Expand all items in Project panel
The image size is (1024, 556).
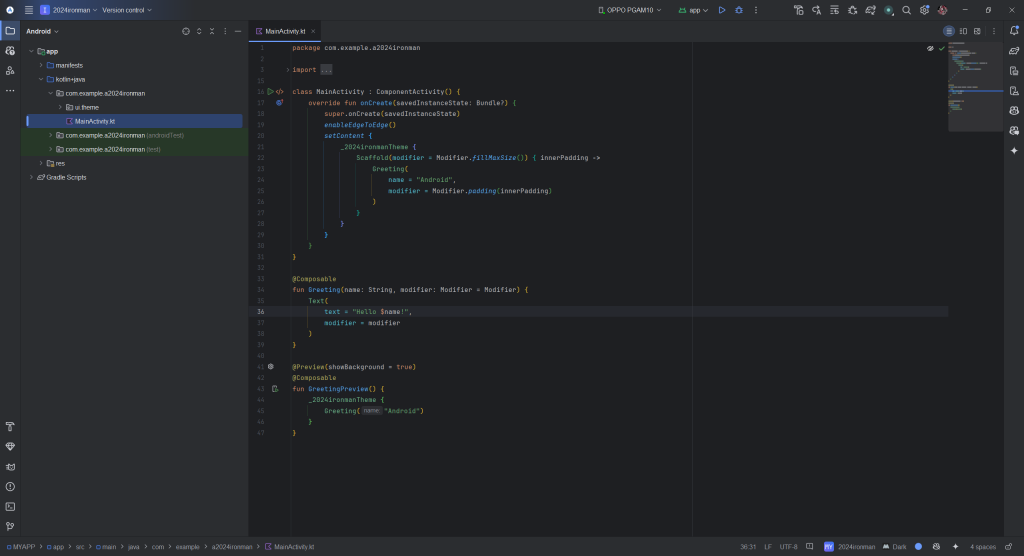click(199, 31)
